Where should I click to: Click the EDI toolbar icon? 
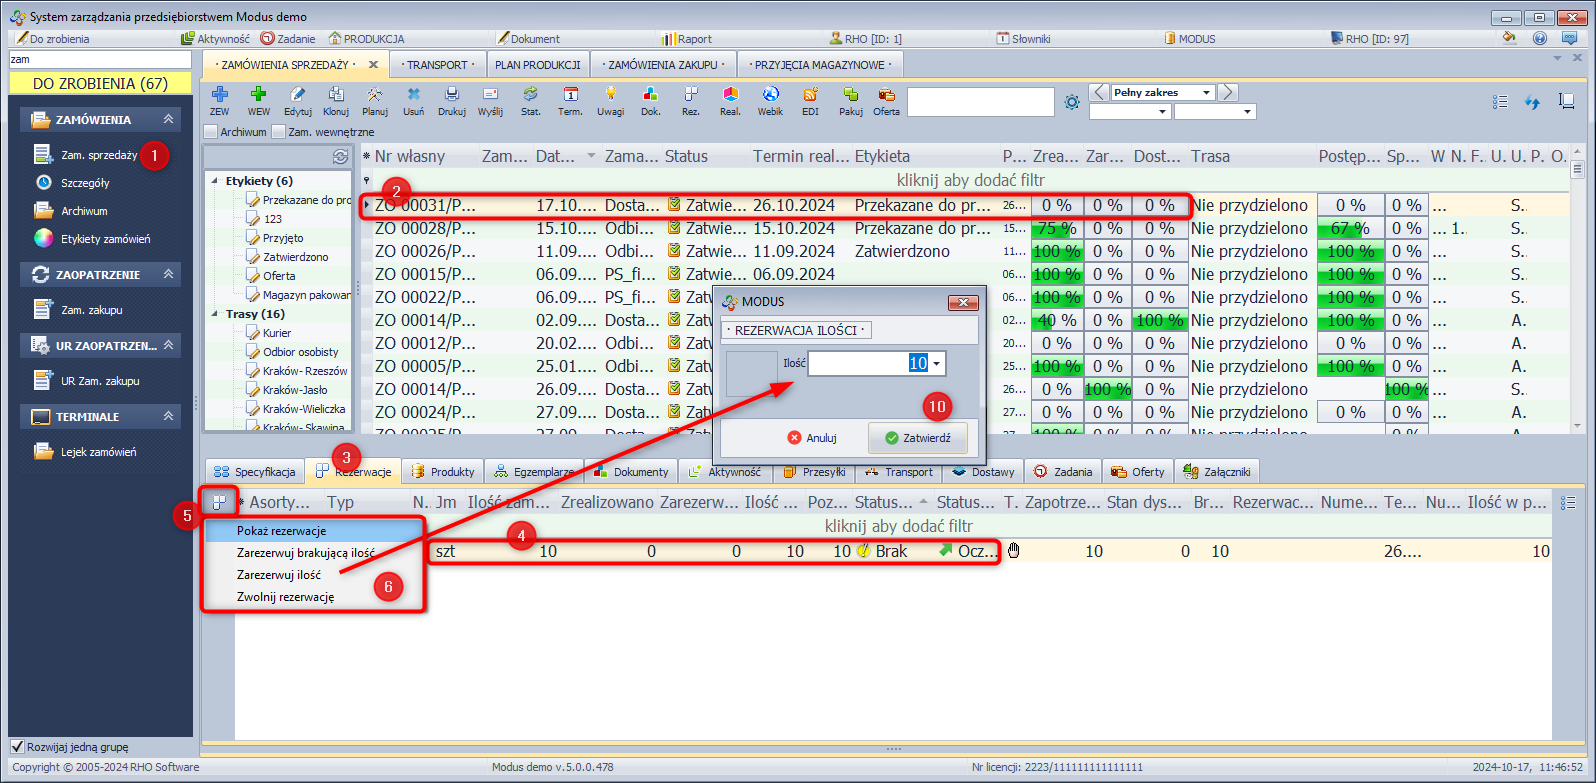click(810, 95)
